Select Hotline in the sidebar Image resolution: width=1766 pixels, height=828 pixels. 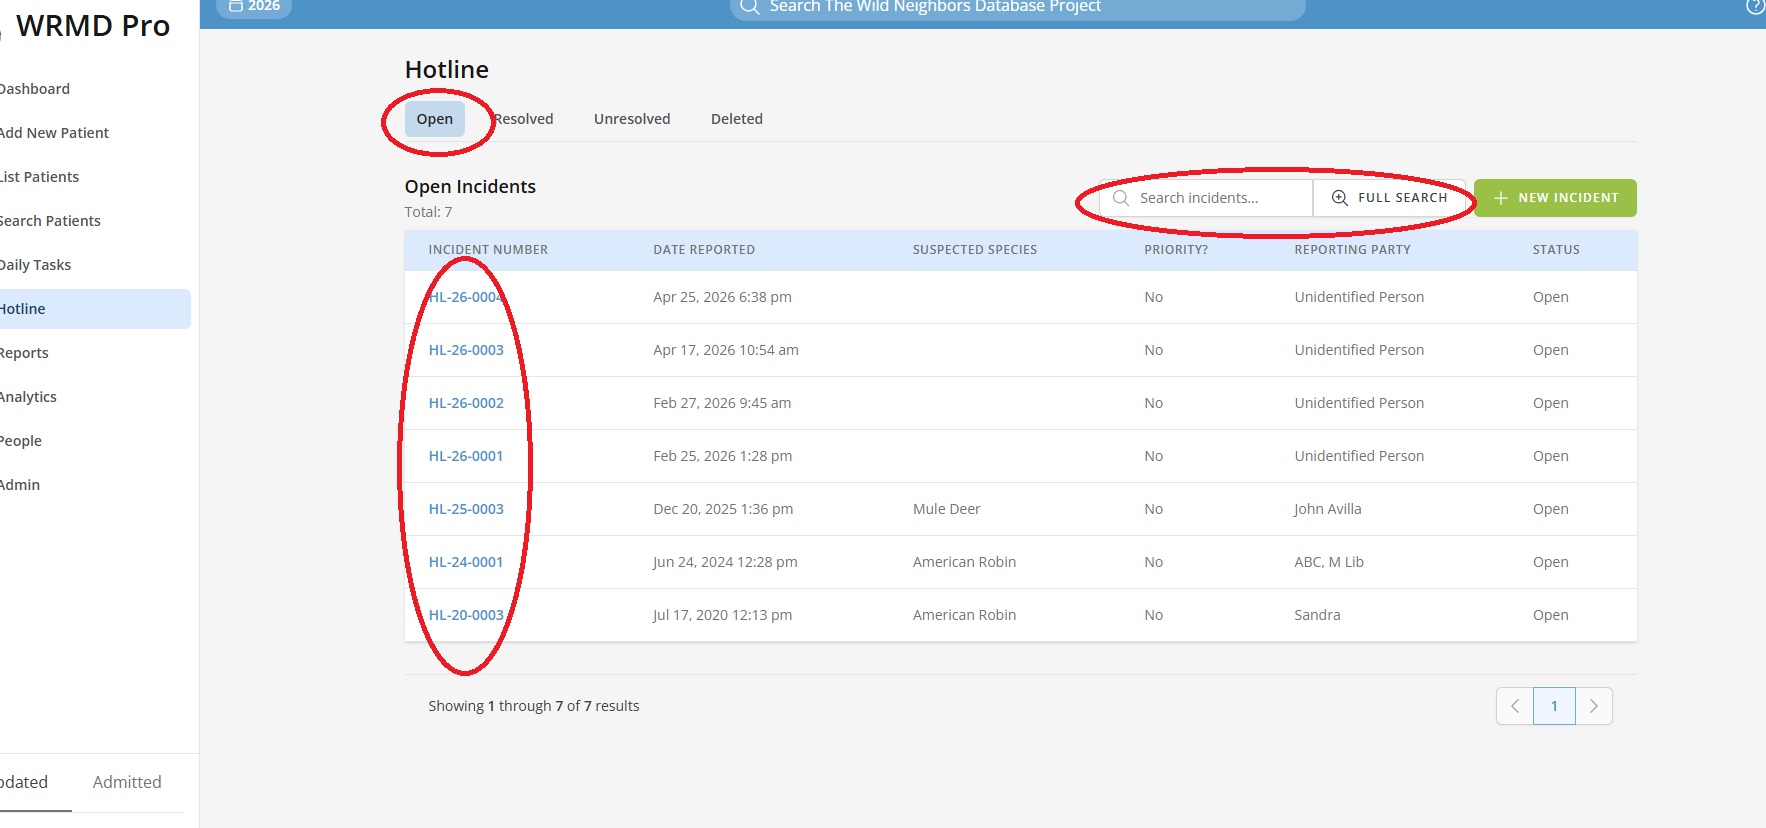click(95, 309)
